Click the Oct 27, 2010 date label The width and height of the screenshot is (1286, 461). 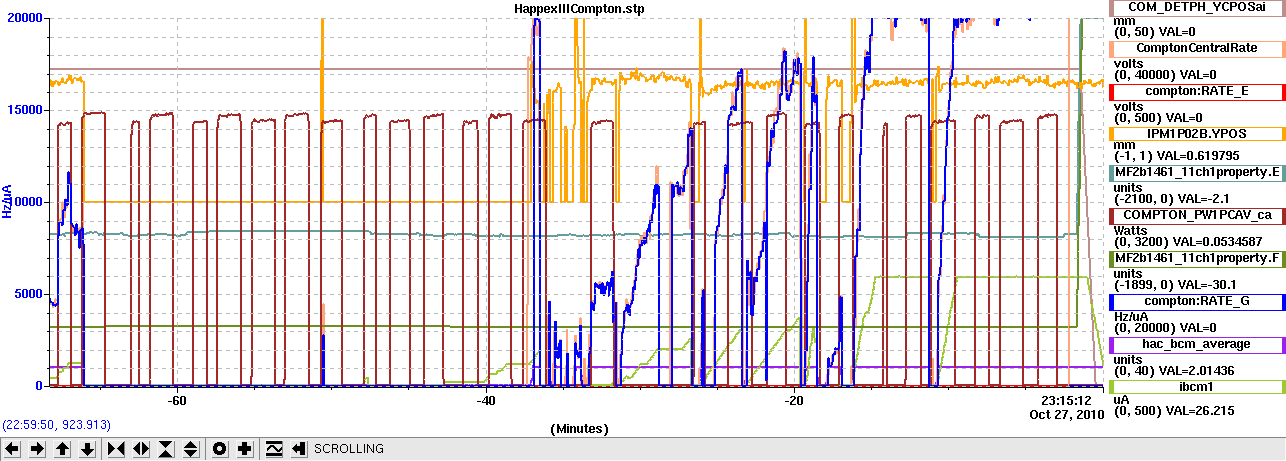point(1066,413)
